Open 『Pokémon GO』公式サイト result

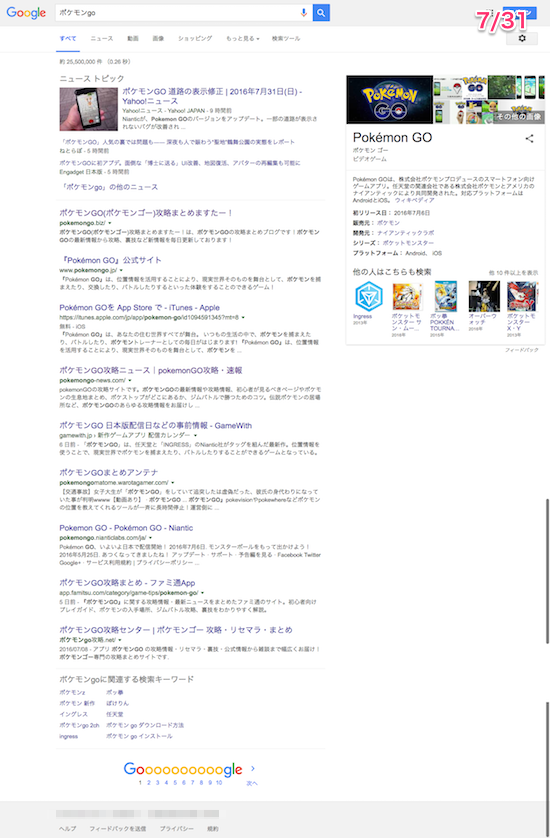click(111, 260)
